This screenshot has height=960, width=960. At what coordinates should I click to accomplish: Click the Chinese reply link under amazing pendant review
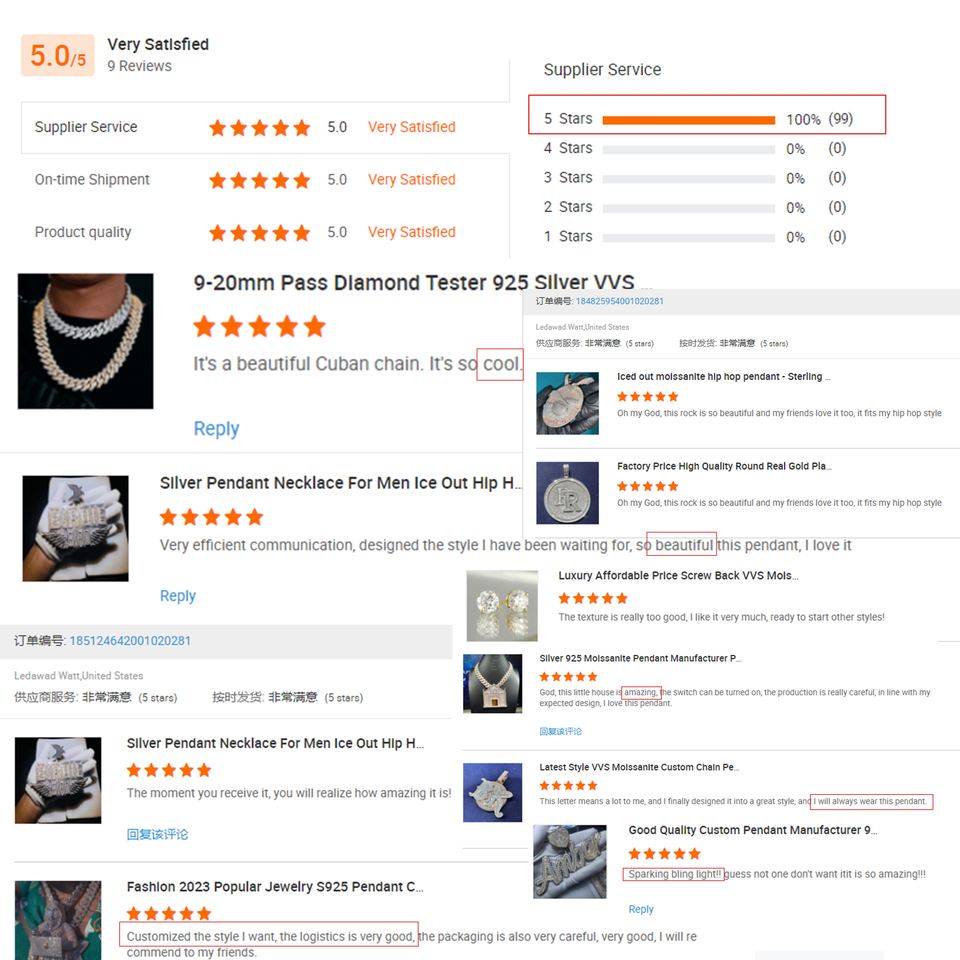[157, 834]
